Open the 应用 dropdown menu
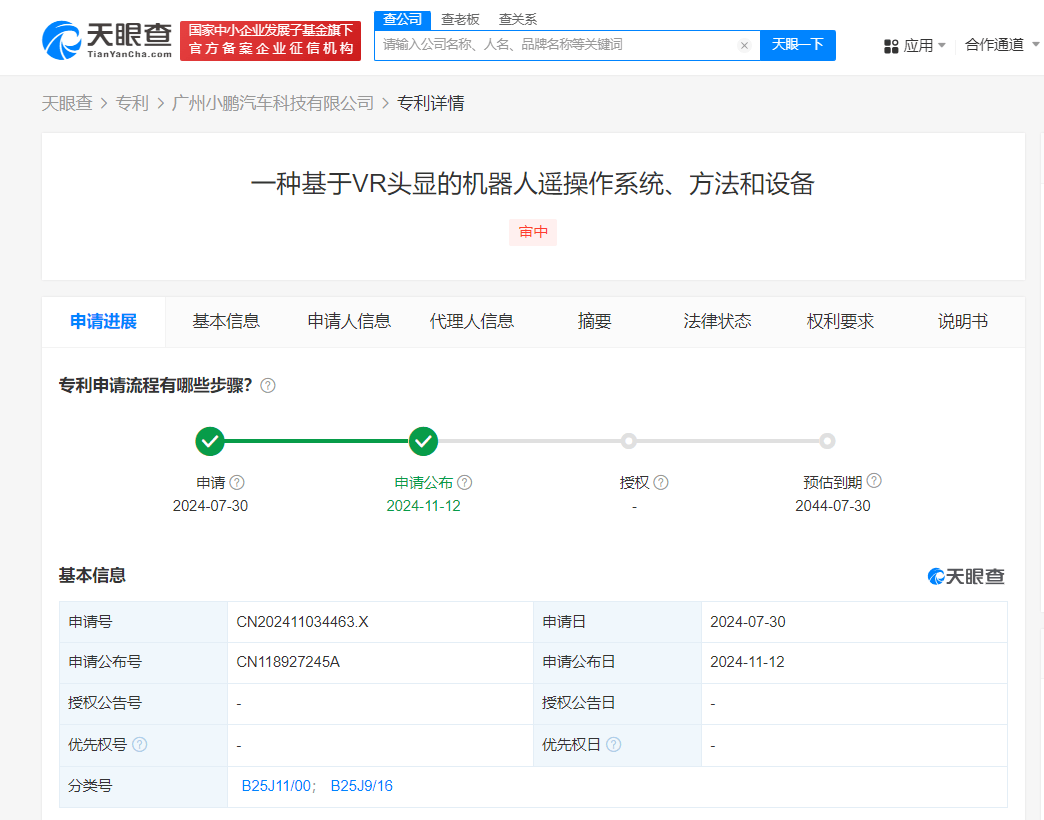 point(915,46)
